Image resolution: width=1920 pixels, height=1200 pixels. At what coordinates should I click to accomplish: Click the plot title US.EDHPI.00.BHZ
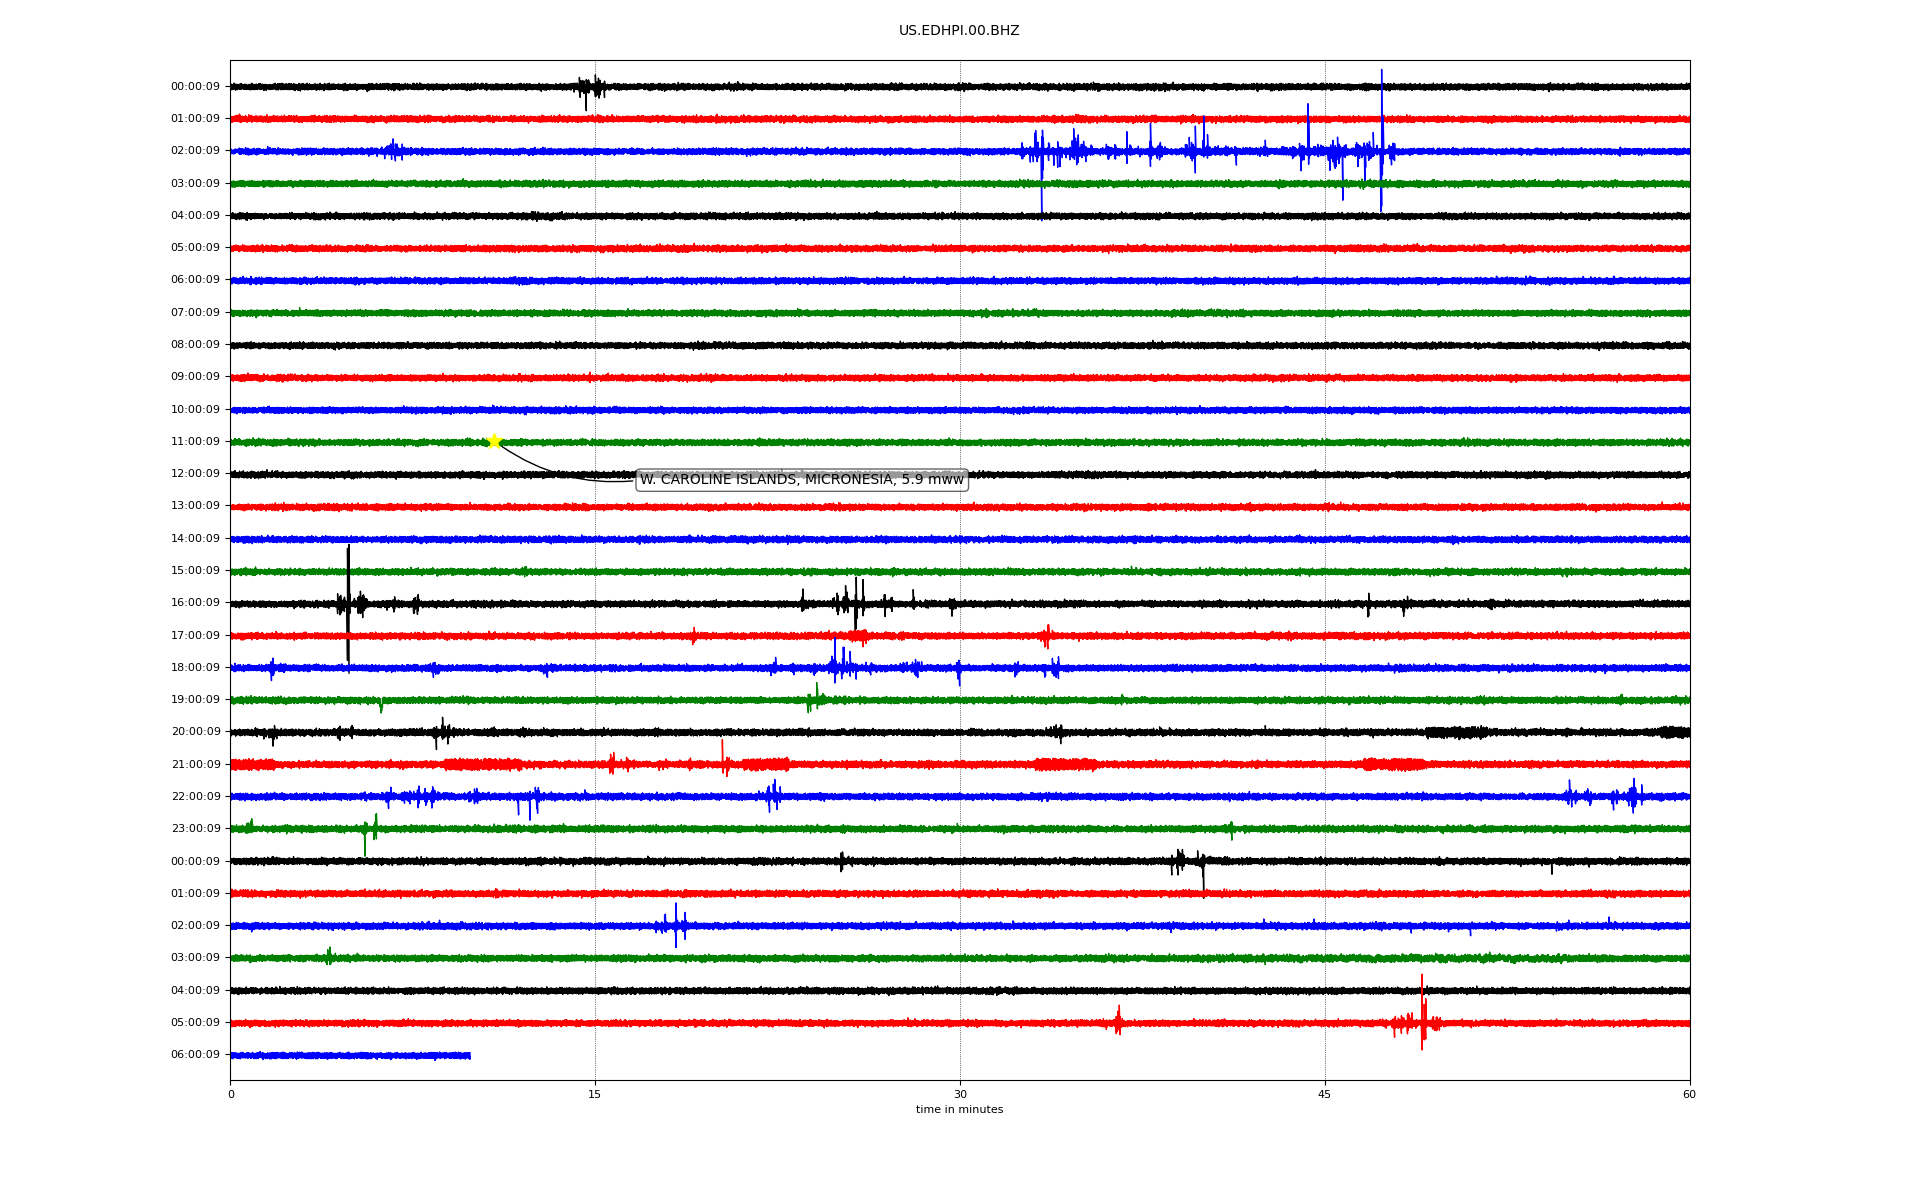(958, 31)
